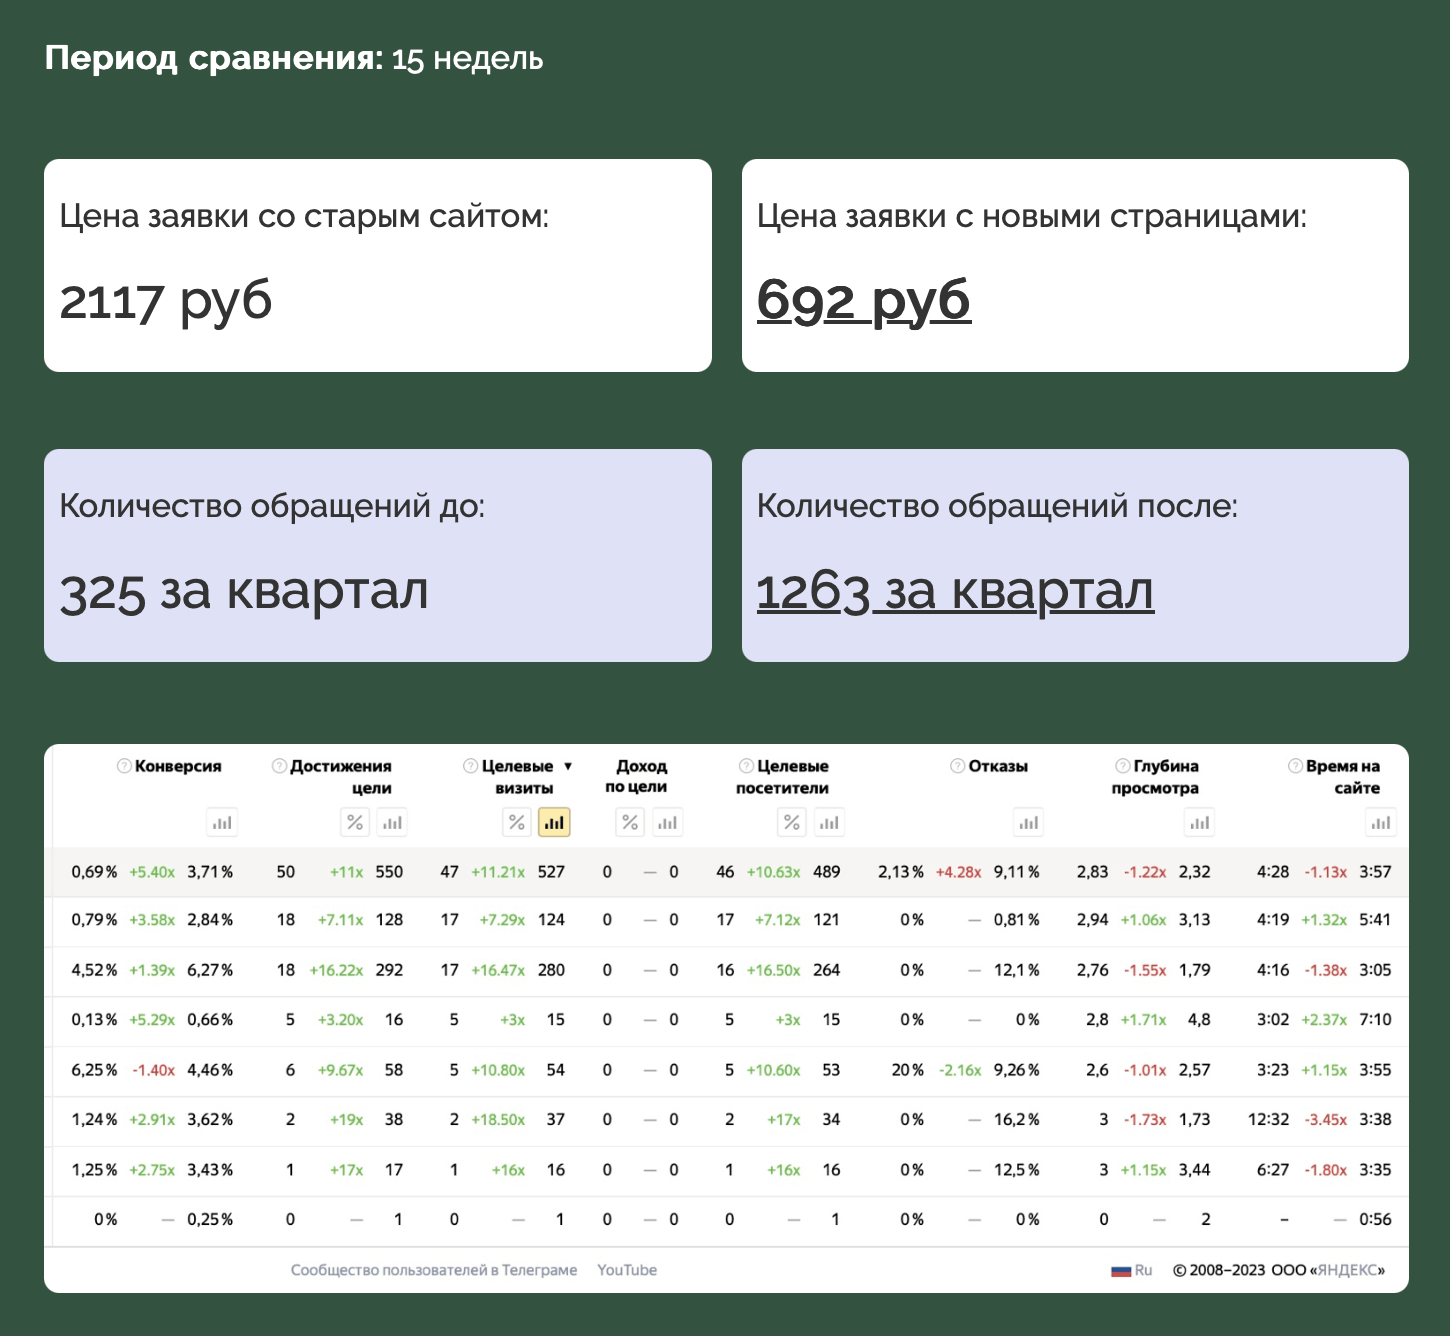
Task: Select the 4,8 page depth value
Action: coord(1199,1020)
